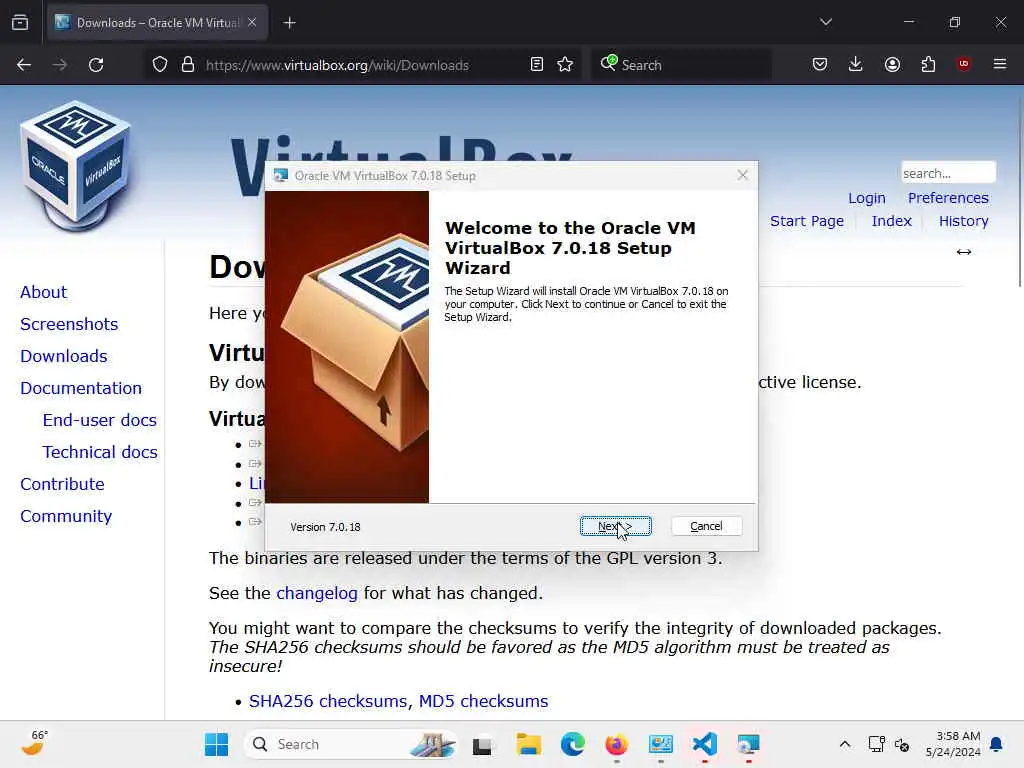Open the muted volume tray icon

(x=902, y=744)
